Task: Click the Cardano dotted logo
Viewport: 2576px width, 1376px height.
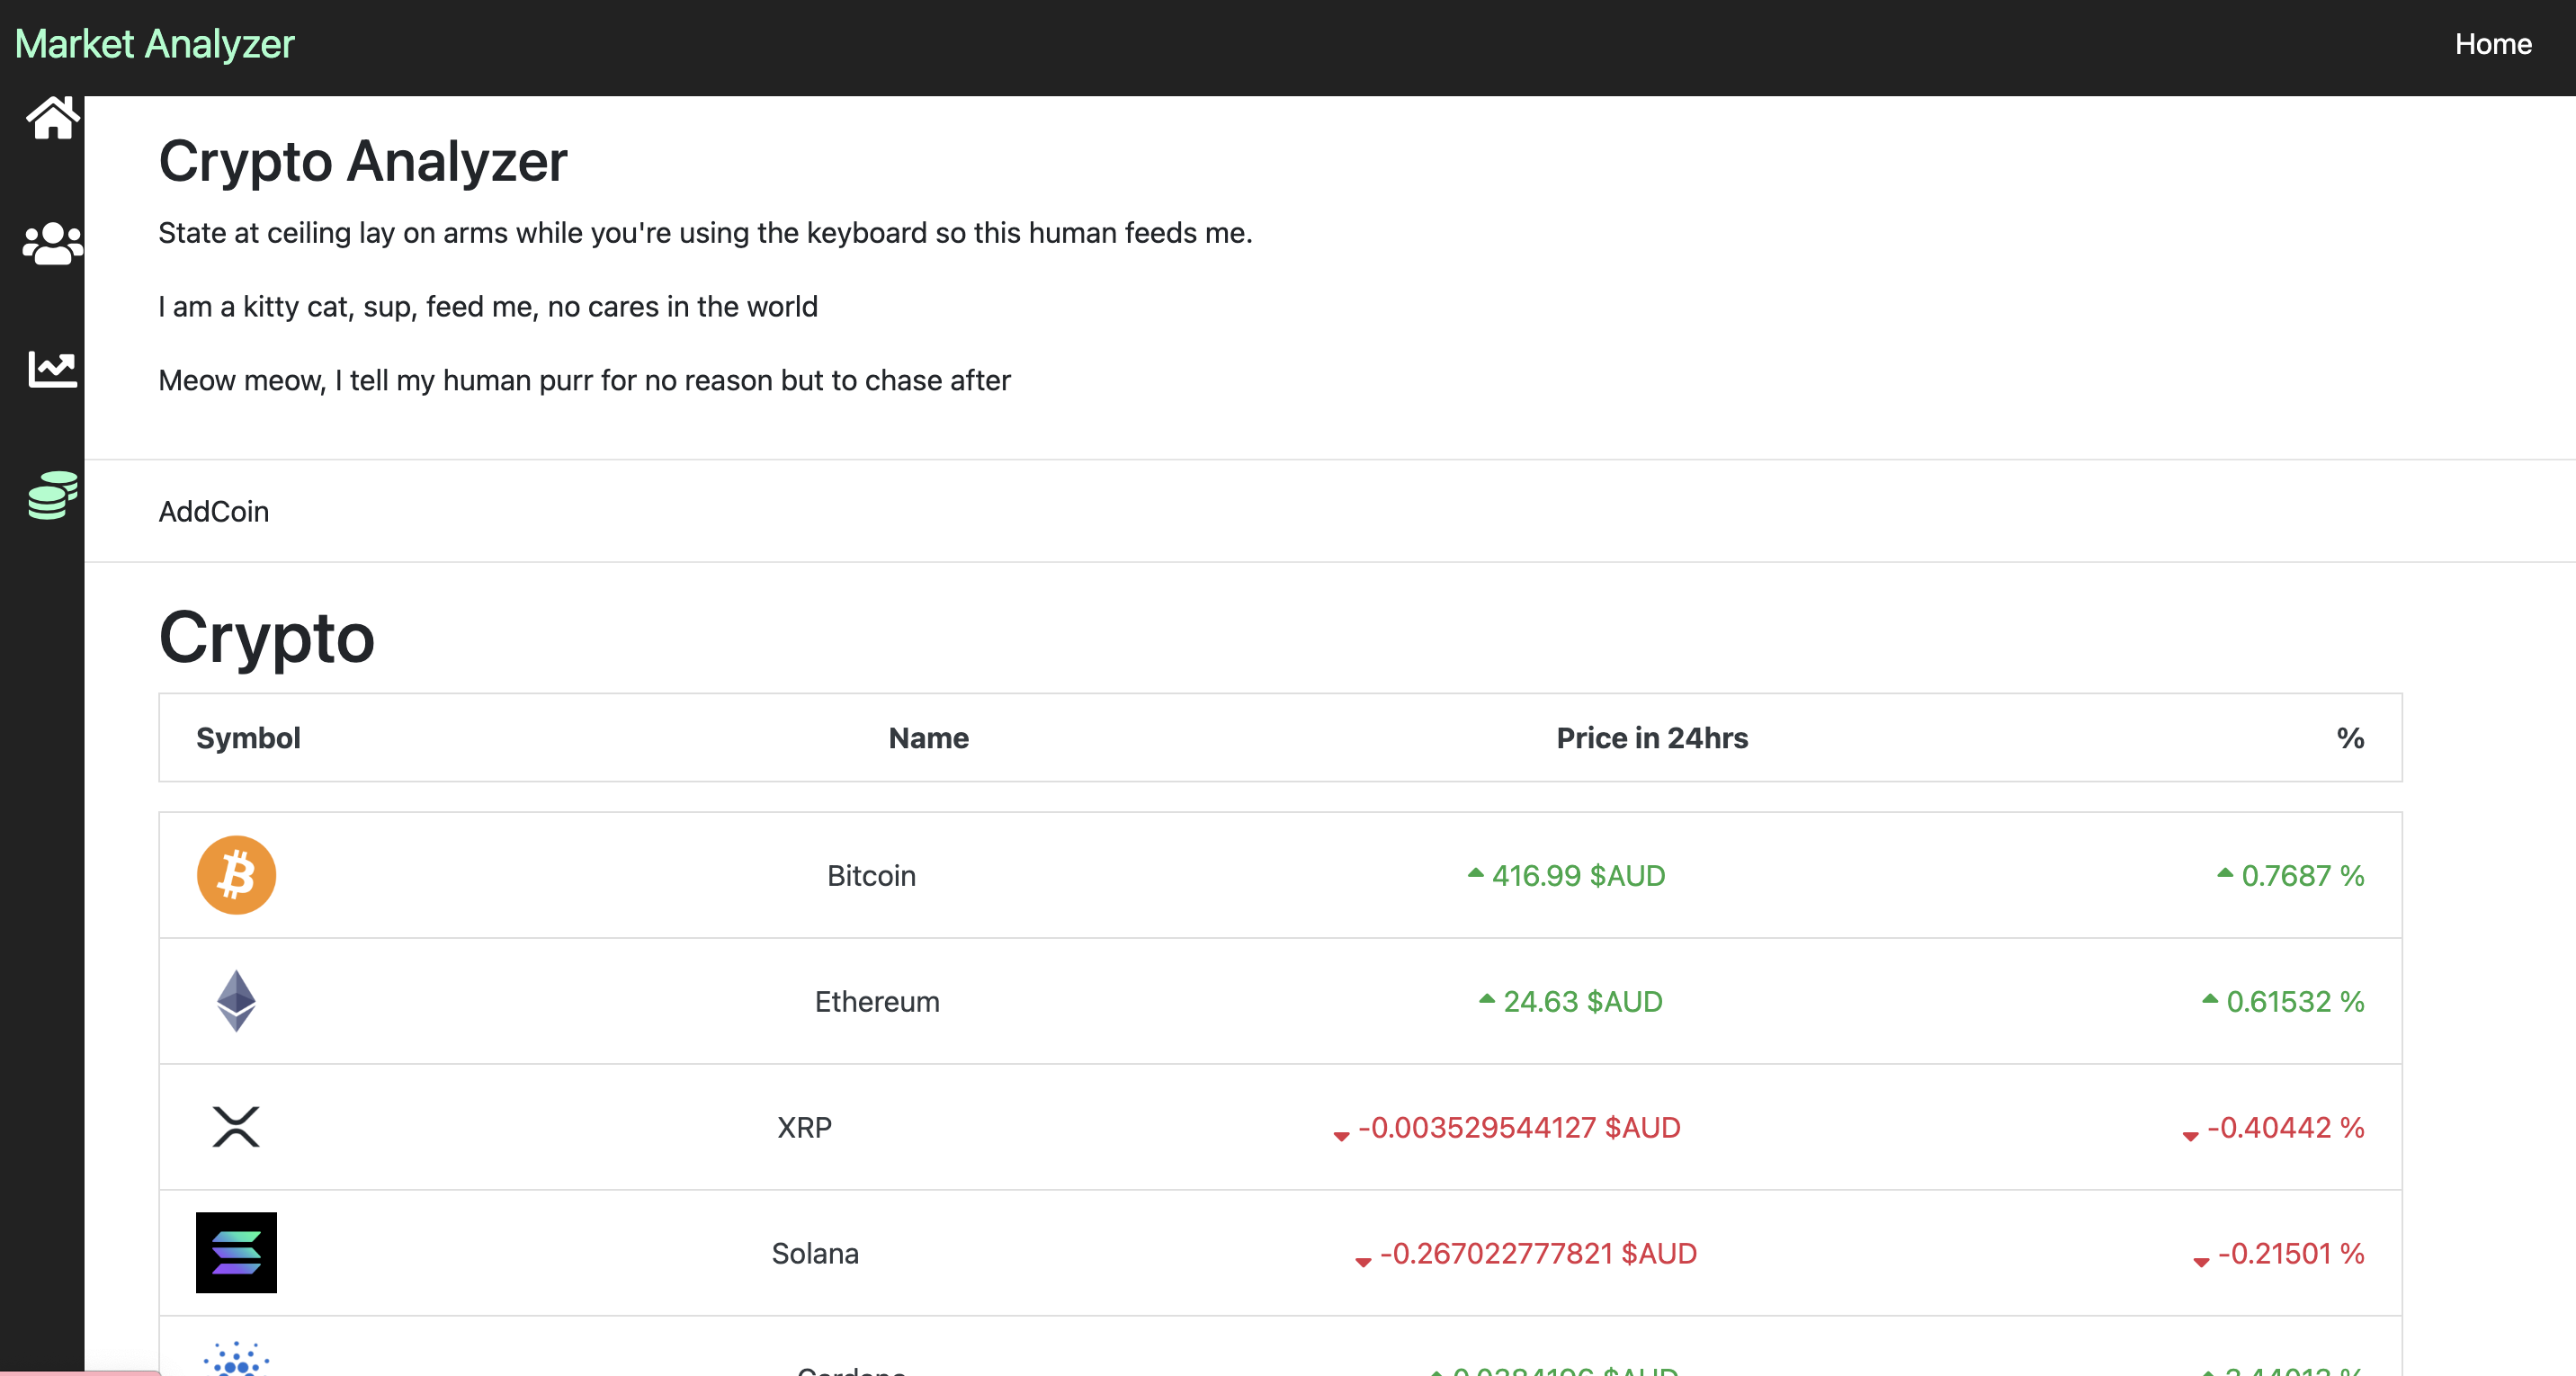Action: (x=236, y=1360)
